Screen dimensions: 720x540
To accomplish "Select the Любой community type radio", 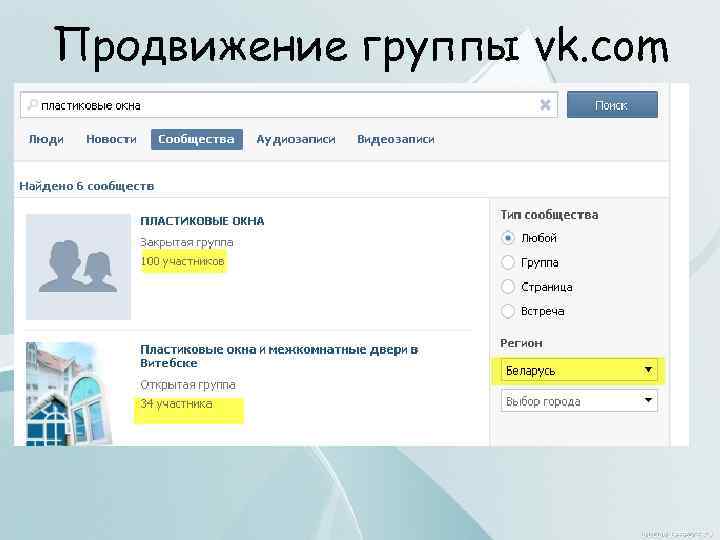I will 508,238.
